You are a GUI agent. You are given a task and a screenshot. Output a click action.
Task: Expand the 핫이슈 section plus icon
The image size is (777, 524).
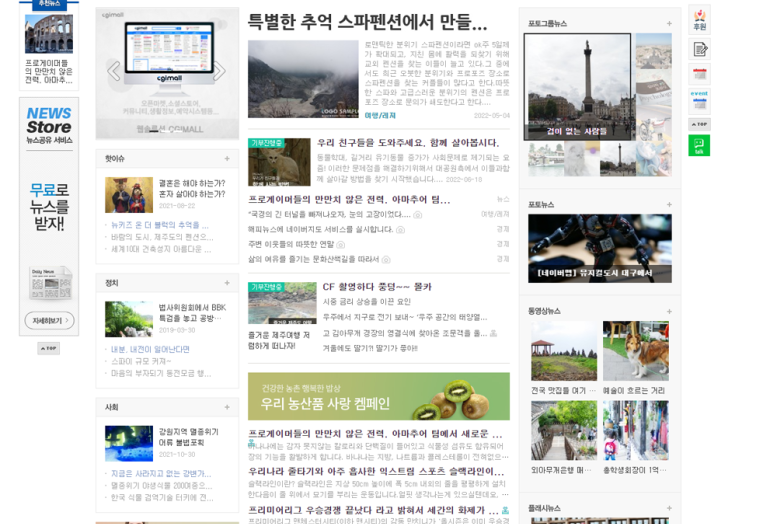coord(229,158)
